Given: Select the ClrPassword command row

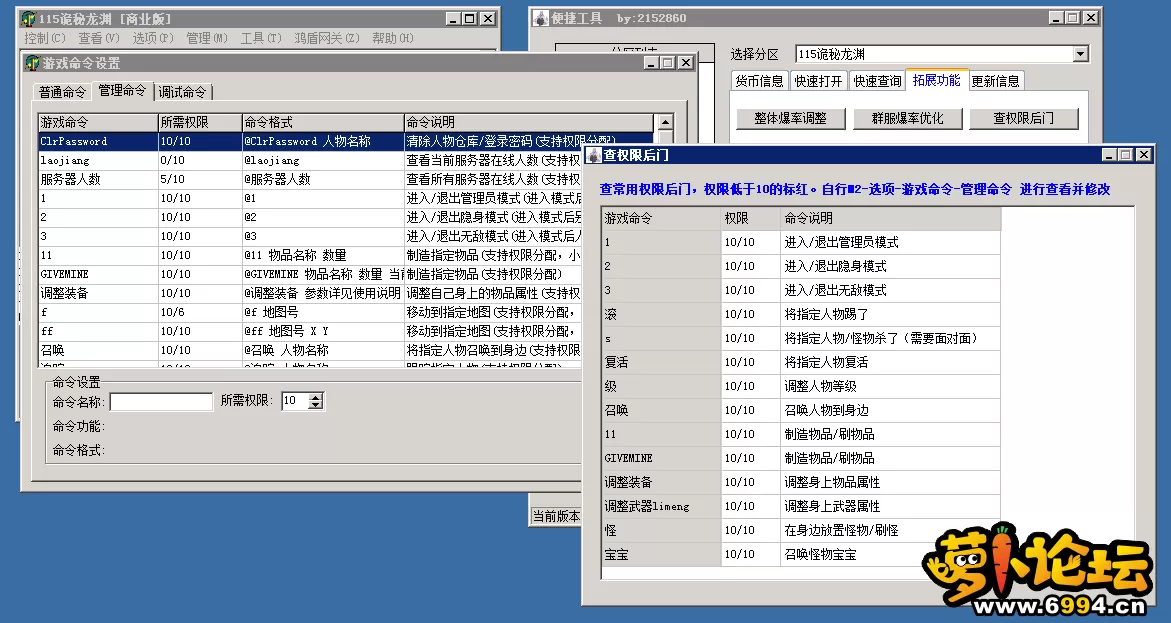Looking at the screenshot, I should click(346, 141).
